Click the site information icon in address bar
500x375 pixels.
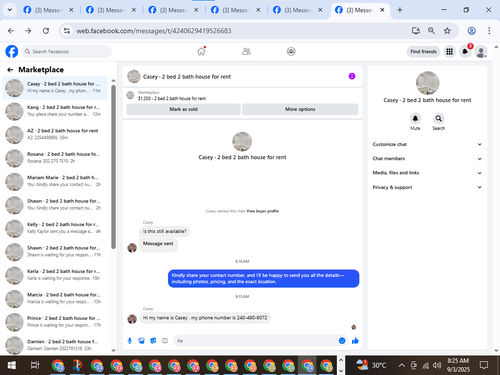click(x=67, y=31)
